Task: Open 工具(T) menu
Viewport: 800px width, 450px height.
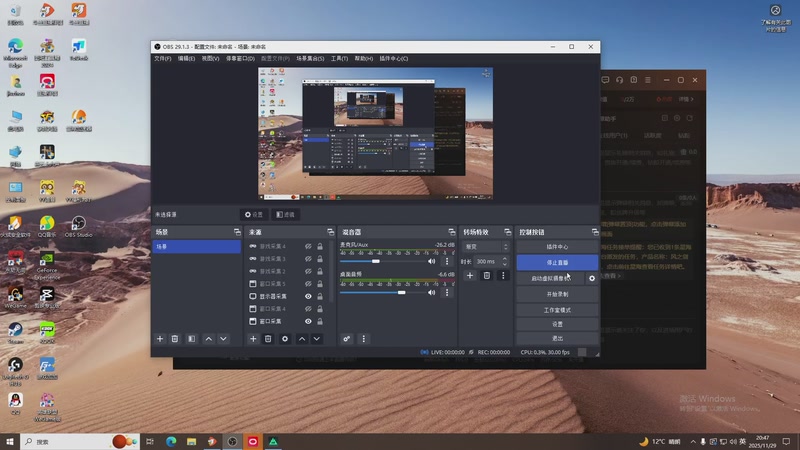Action: [x=339, y=59]
